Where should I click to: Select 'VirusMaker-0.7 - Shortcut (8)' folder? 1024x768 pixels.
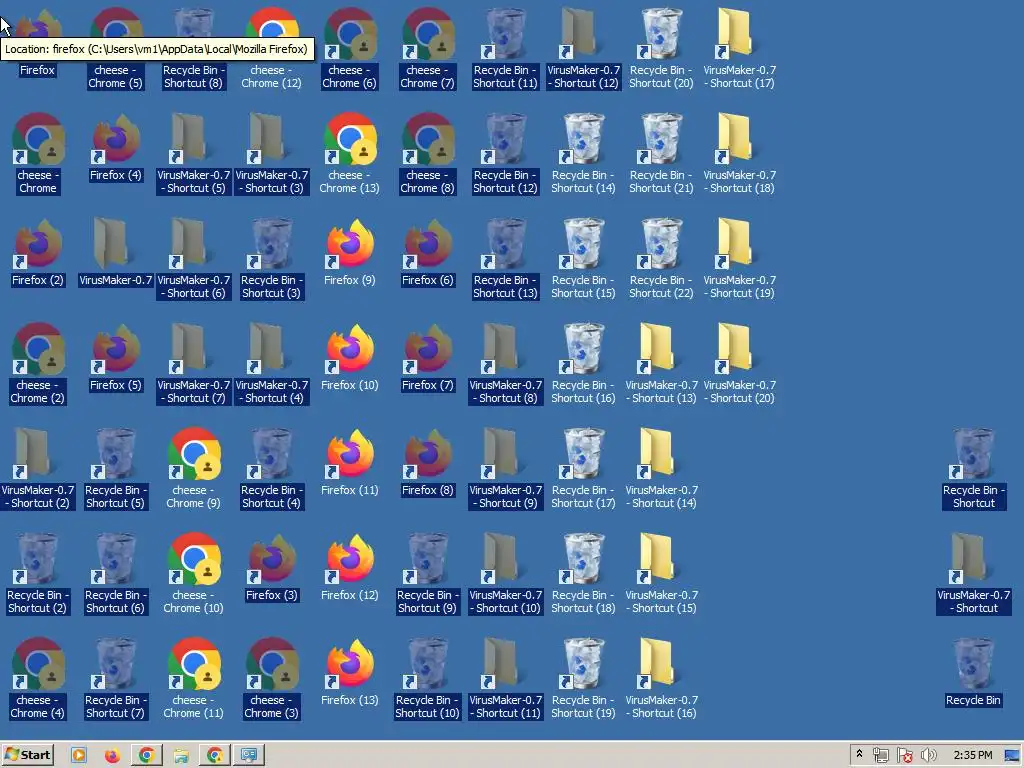[x=505, y=364]
